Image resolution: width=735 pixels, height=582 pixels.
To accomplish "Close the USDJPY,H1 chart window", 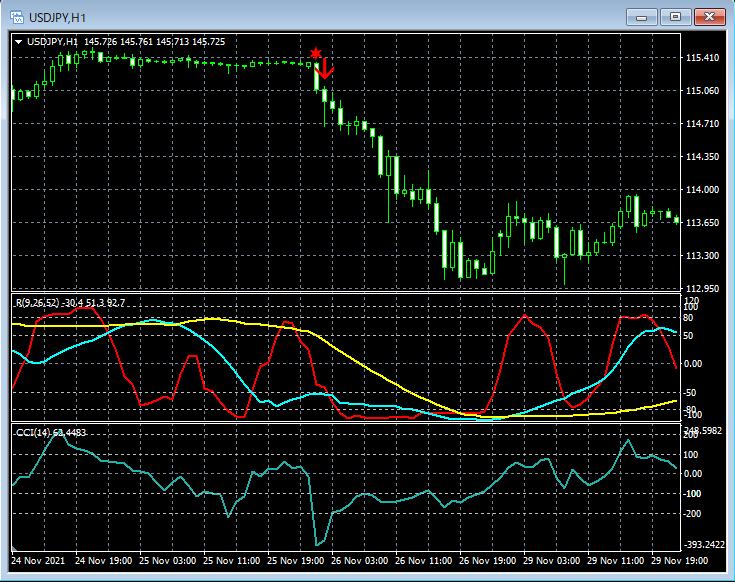I will [711, 16].
